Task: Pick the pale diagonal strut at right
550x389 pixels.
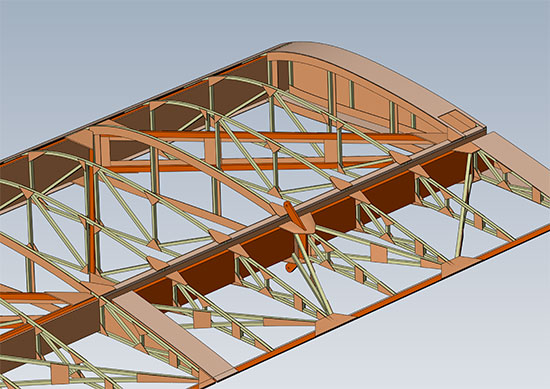Action: pos(463,205)
